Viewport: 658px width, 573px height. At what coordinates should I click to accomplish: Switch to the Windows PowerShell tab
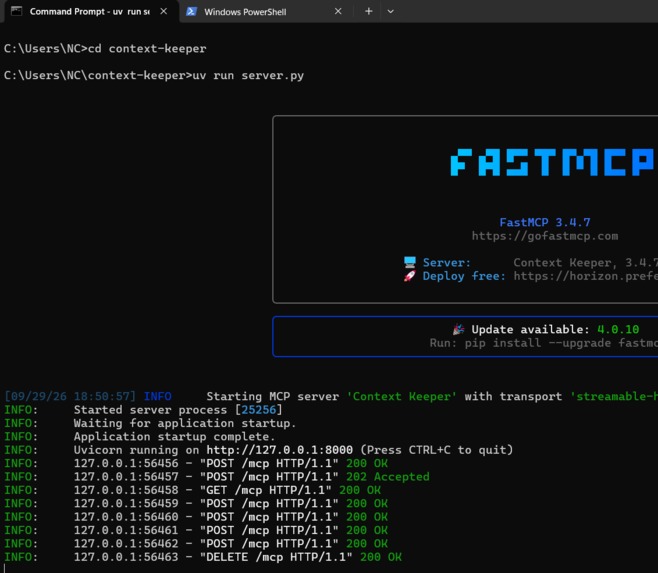point(265,11)
